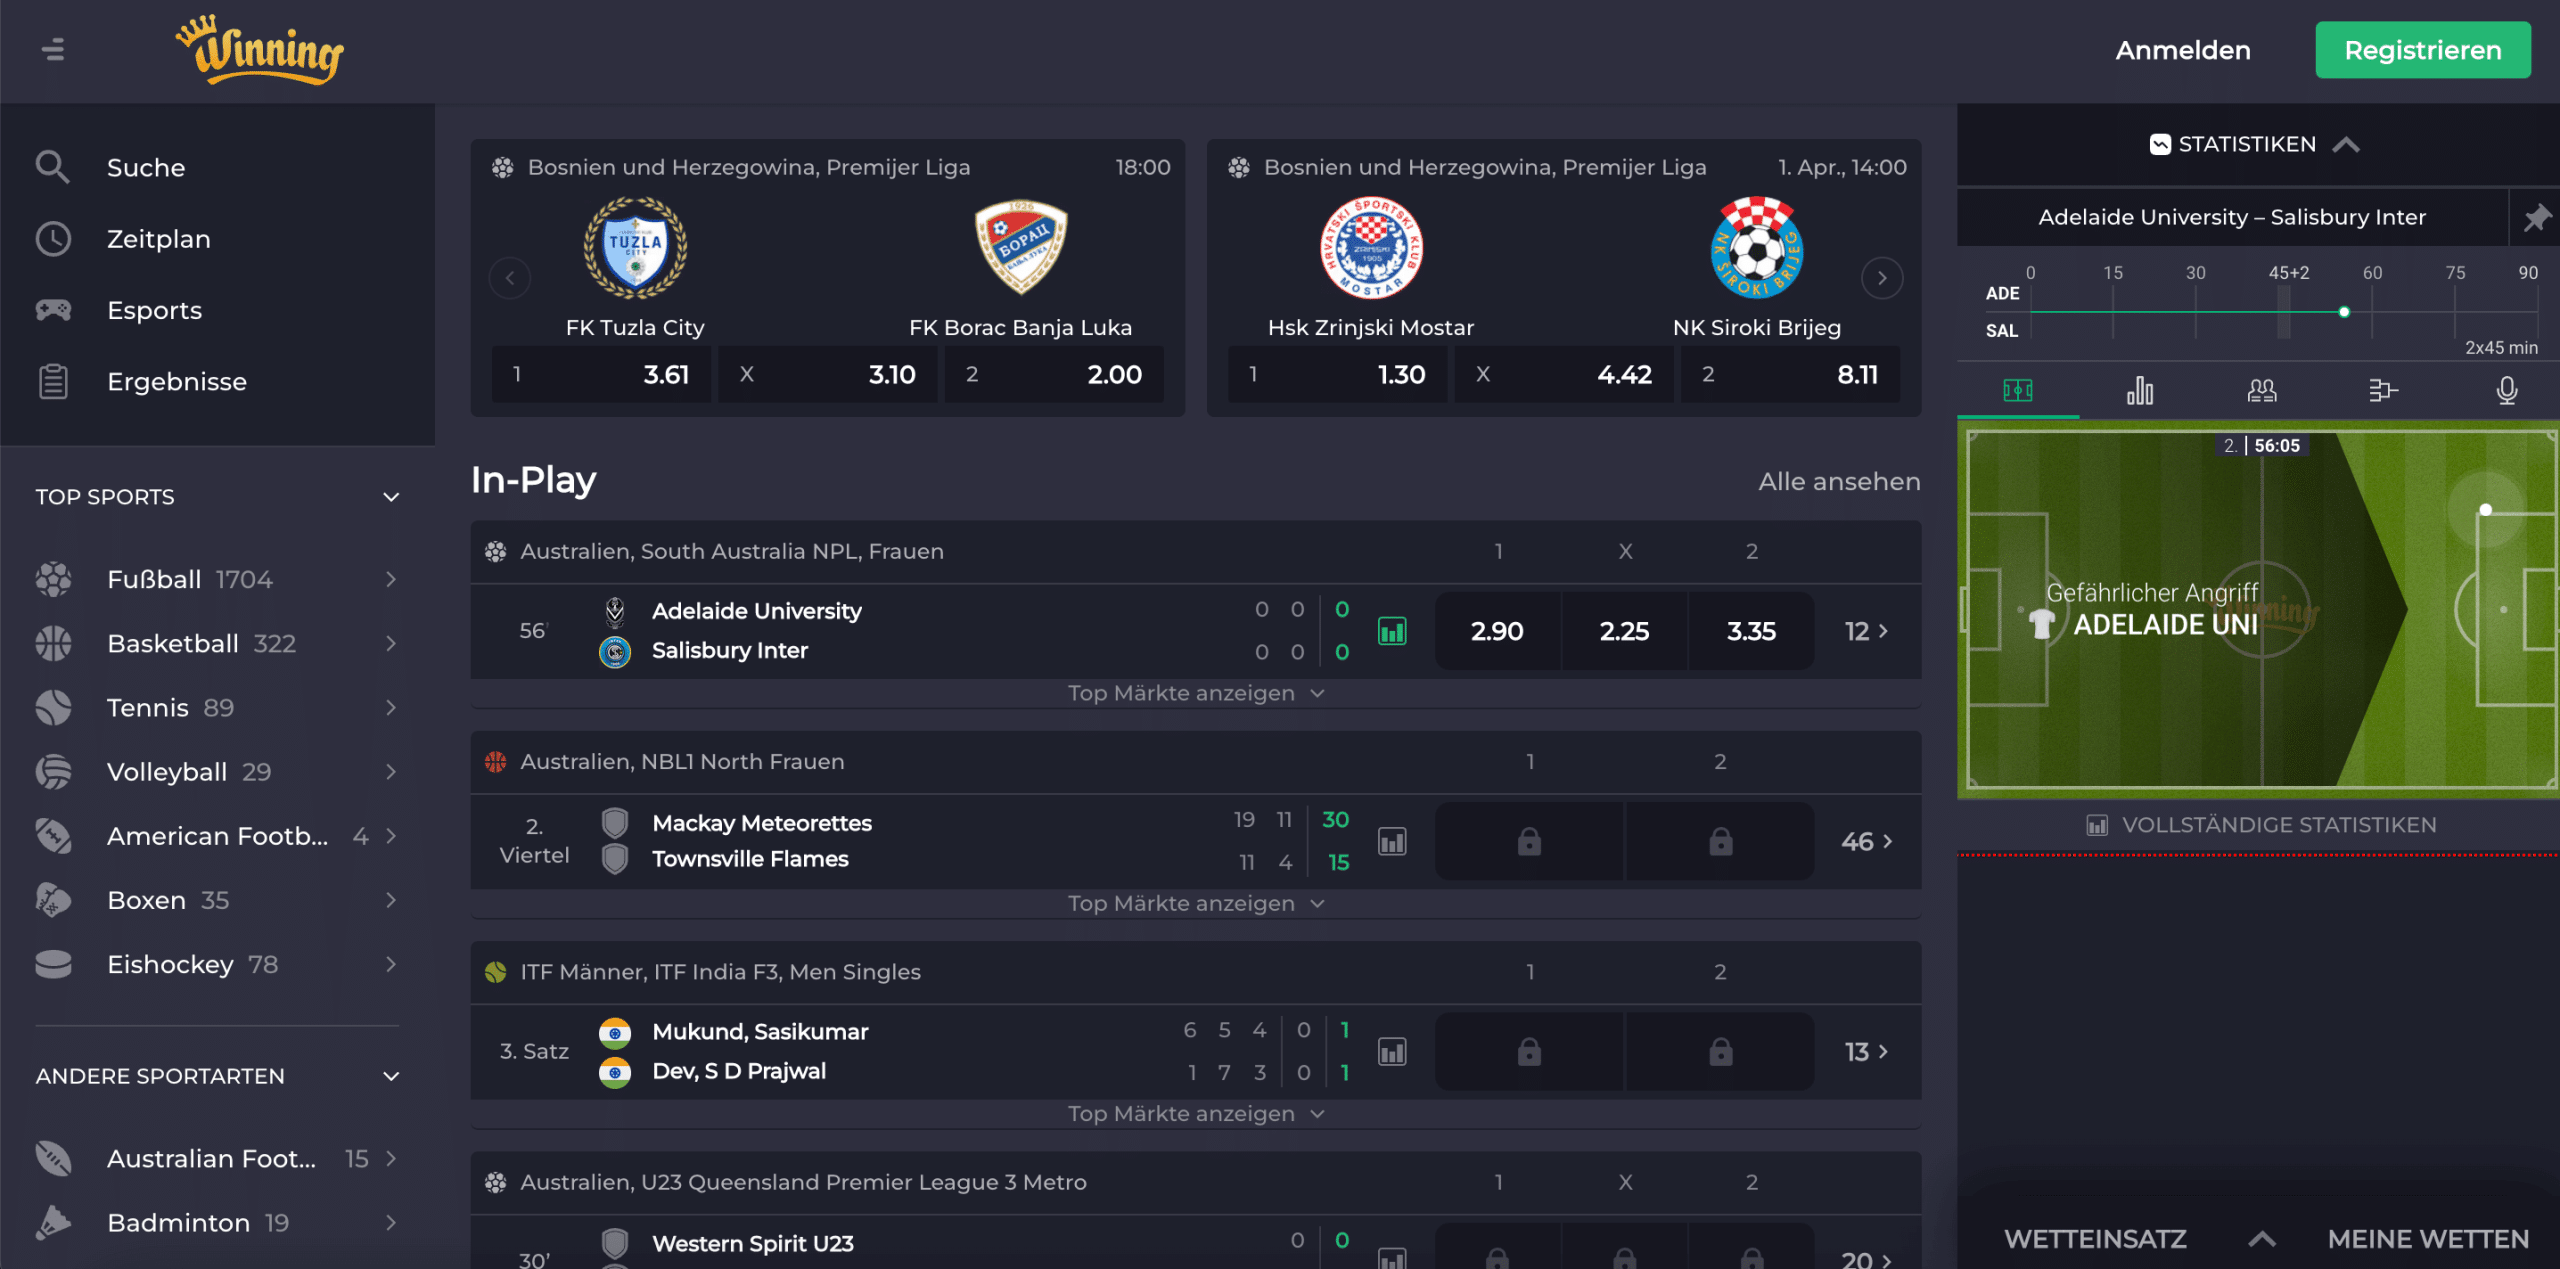Expand Basketball category arrow
The width and height of the screenshot is (2560, 1269).
pyautogui.click(x=391, y=643)
